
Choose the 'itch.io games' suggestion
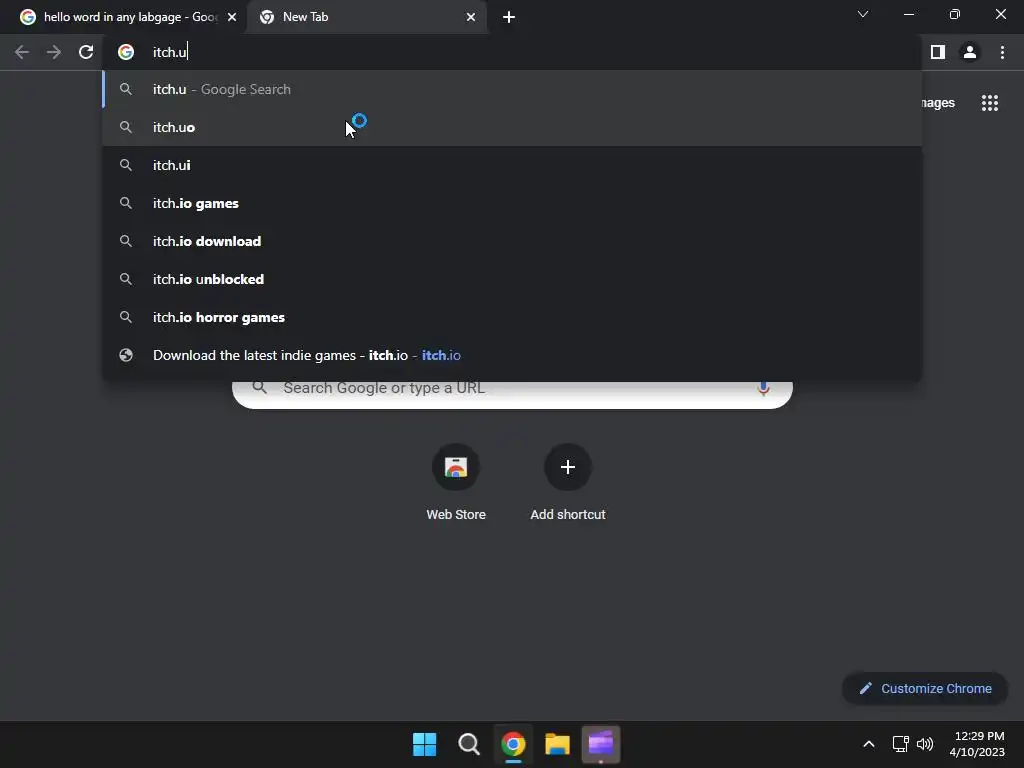pos(512,203)
